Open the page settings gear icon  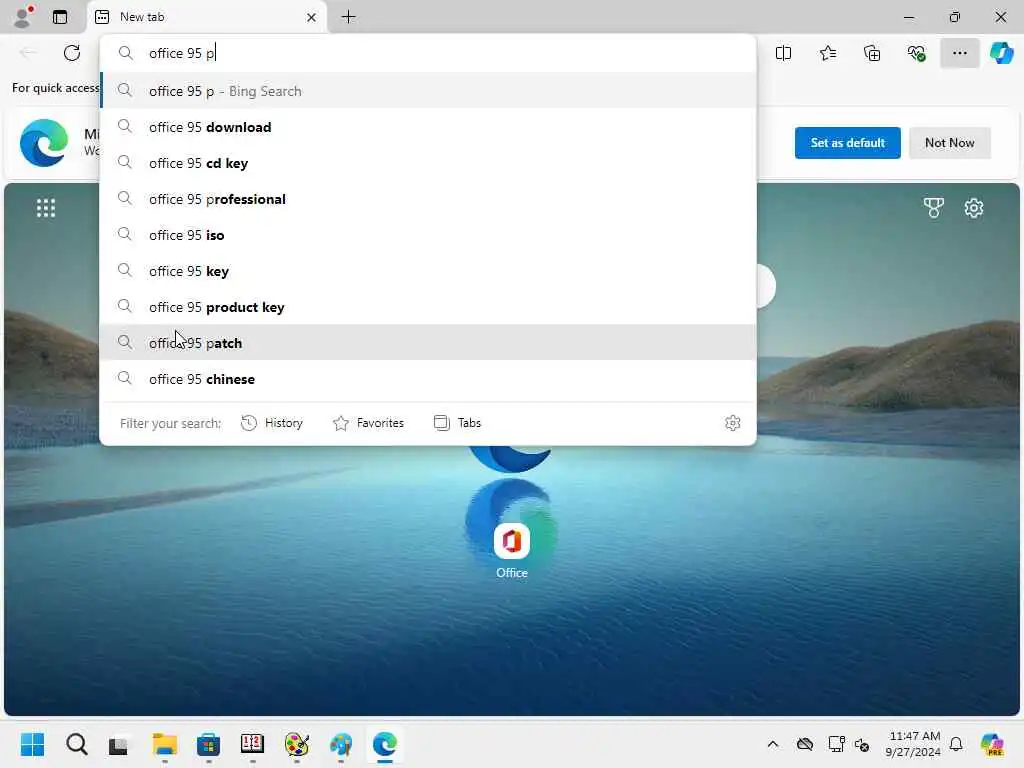pos(974,208)
